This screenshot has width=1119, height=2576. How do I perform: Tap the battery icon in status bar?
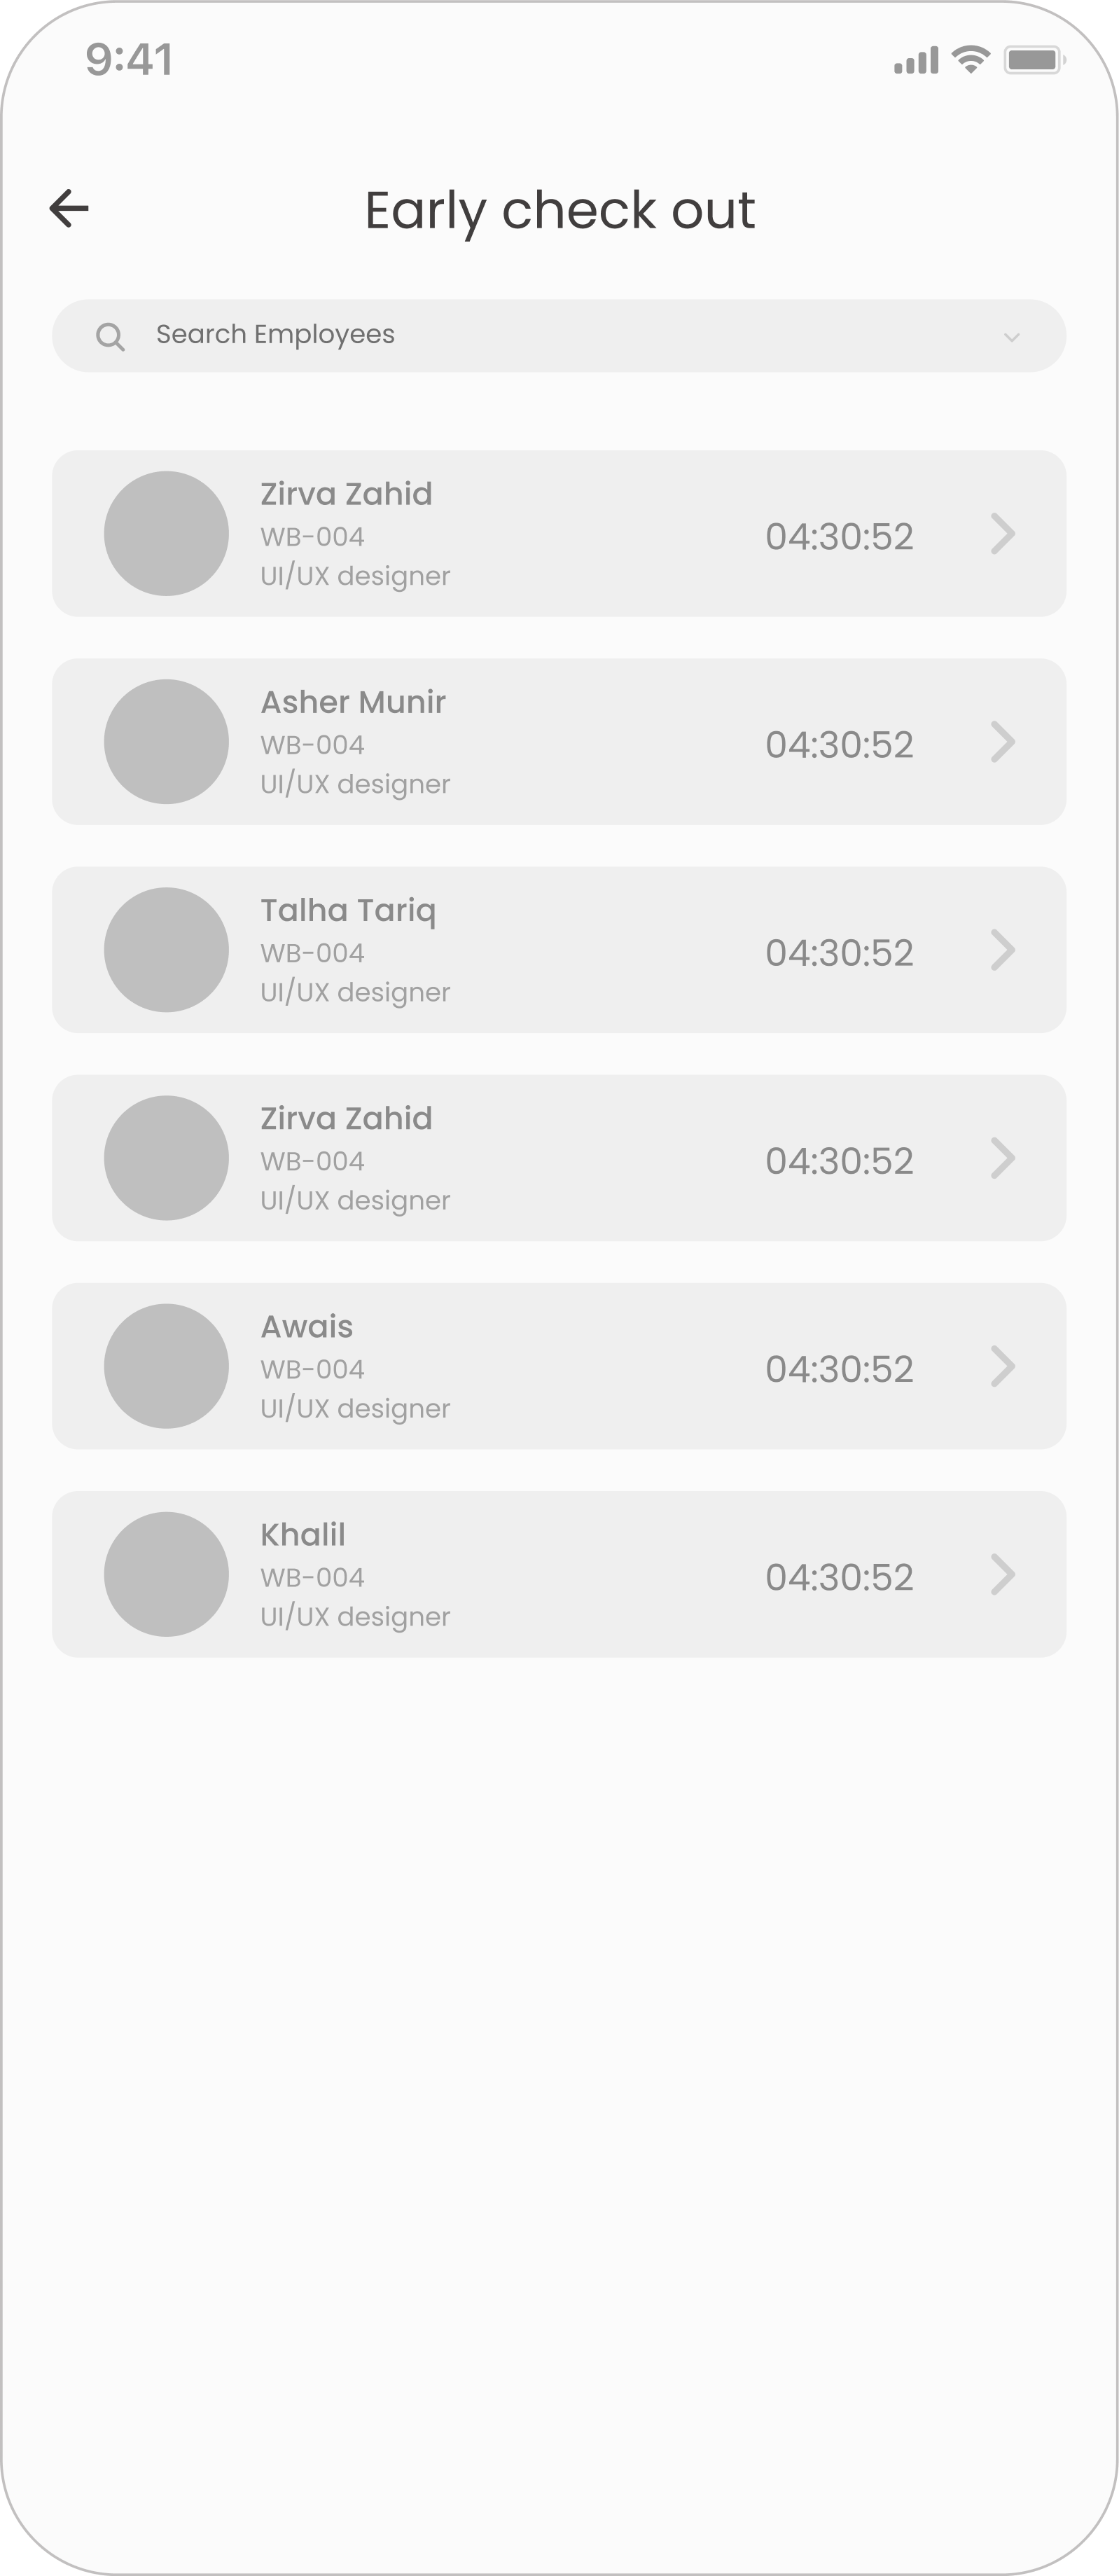coord(1035,60)
